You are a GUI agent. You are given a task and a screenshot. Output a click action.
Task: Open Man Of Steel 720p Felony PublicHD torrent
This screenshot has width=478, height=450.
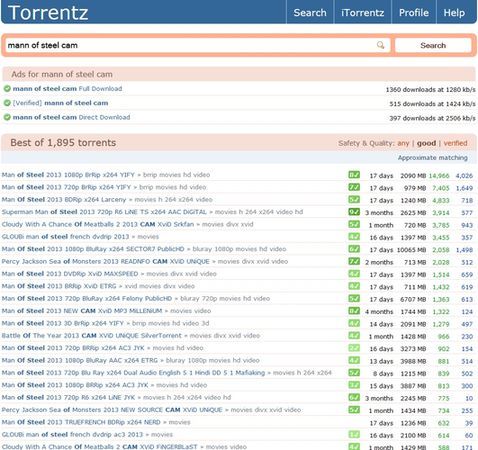(x=87, y=298)
